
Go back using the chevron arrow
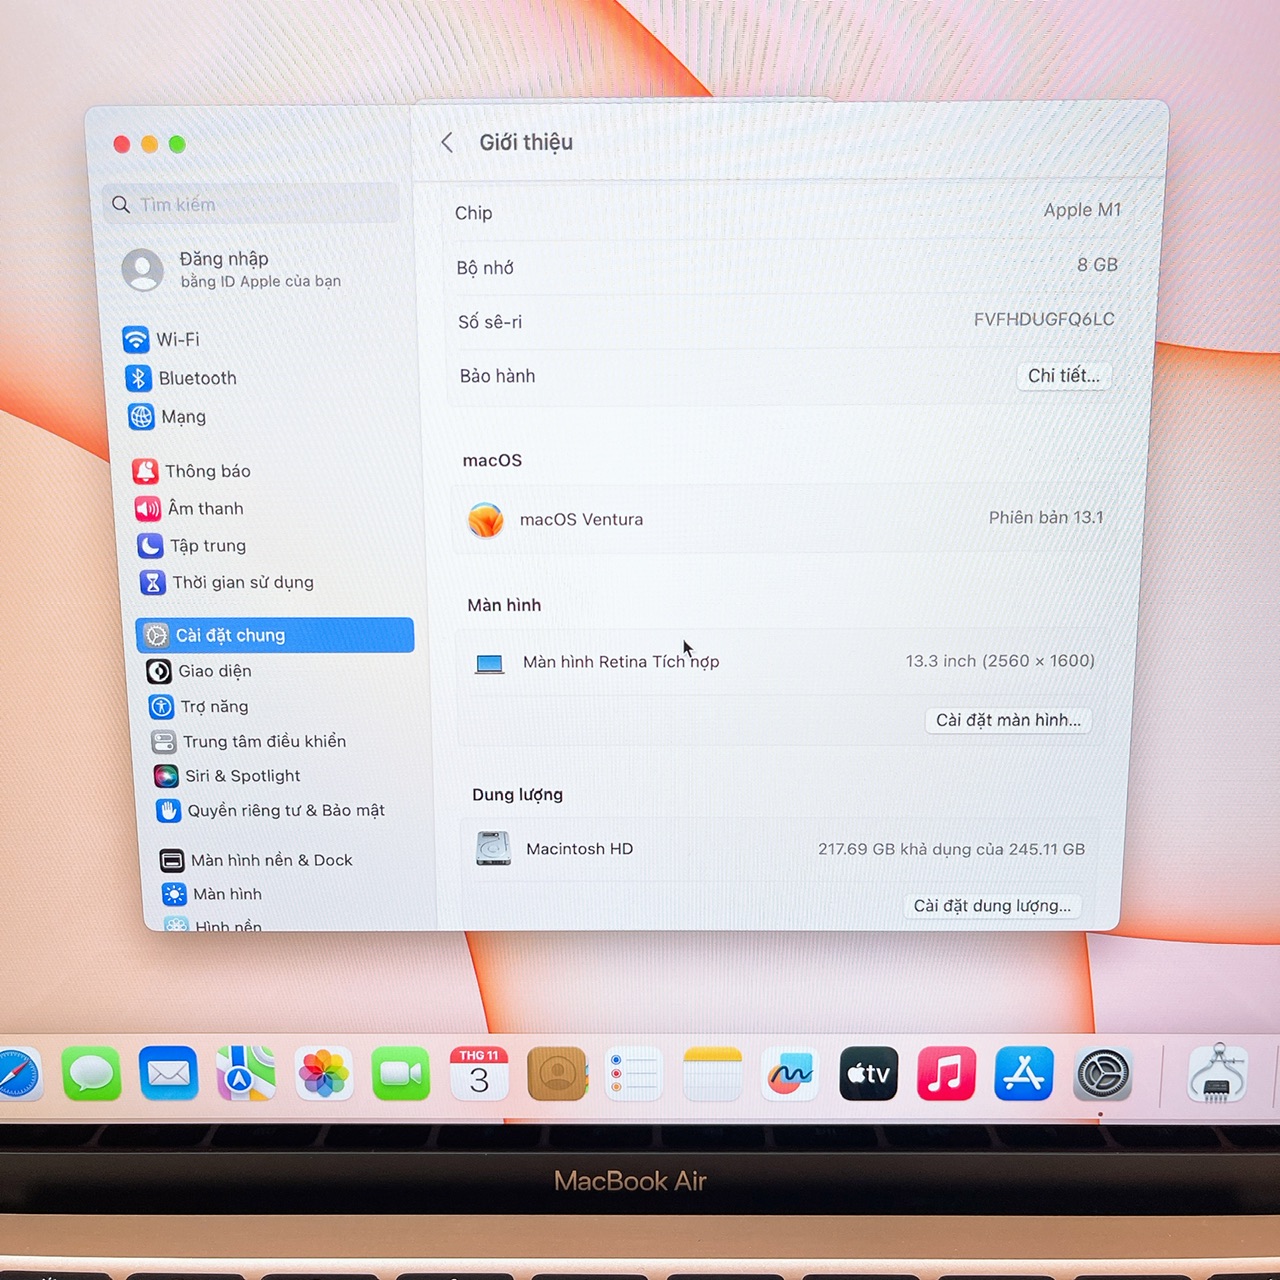pyautogui.click(x=447, y=143)
